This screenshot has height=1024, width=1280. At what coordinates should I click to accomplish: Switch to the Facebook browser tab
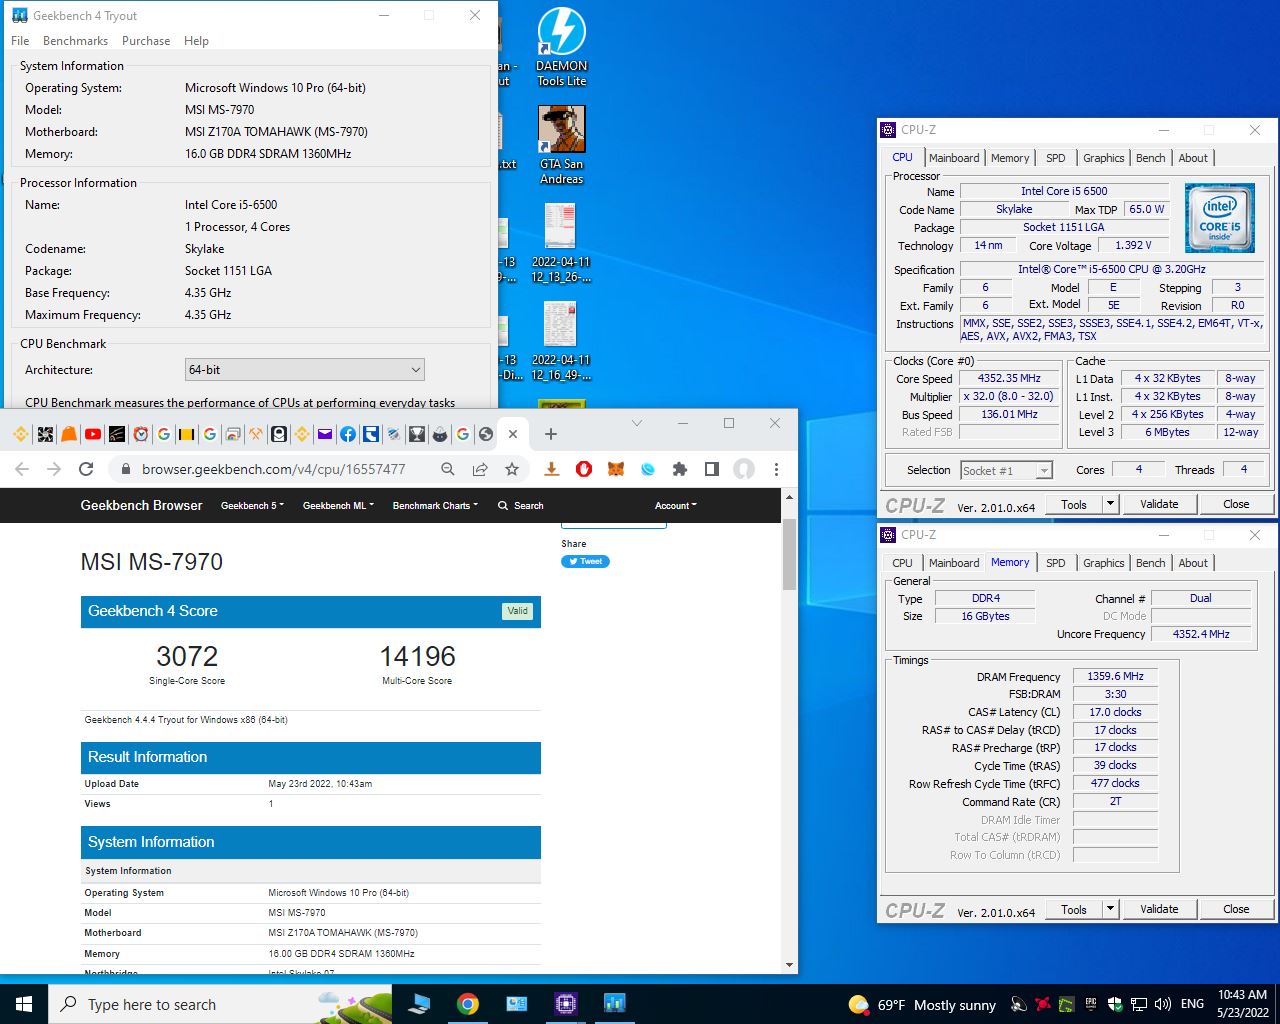point(347,434)
